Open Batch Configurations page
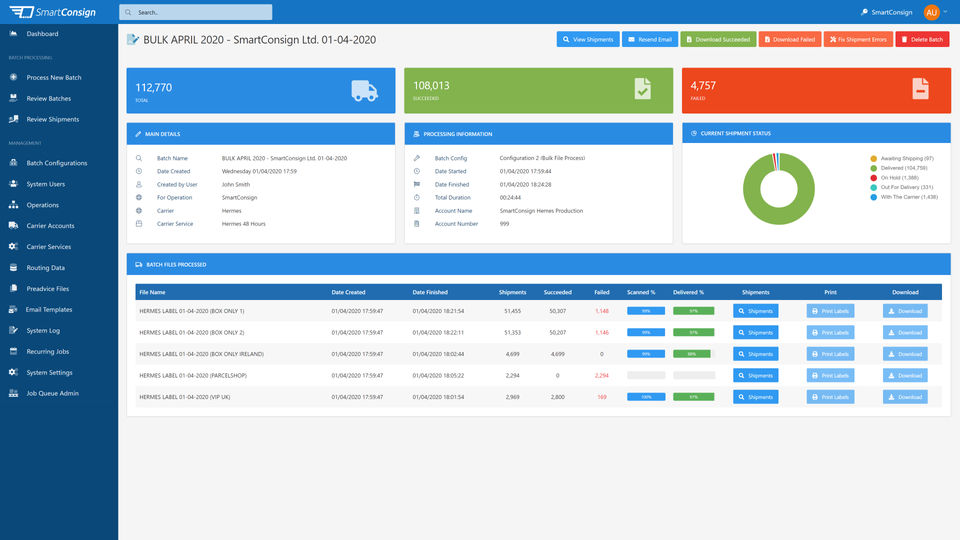960x540 pixels. [x=56, y=163]
